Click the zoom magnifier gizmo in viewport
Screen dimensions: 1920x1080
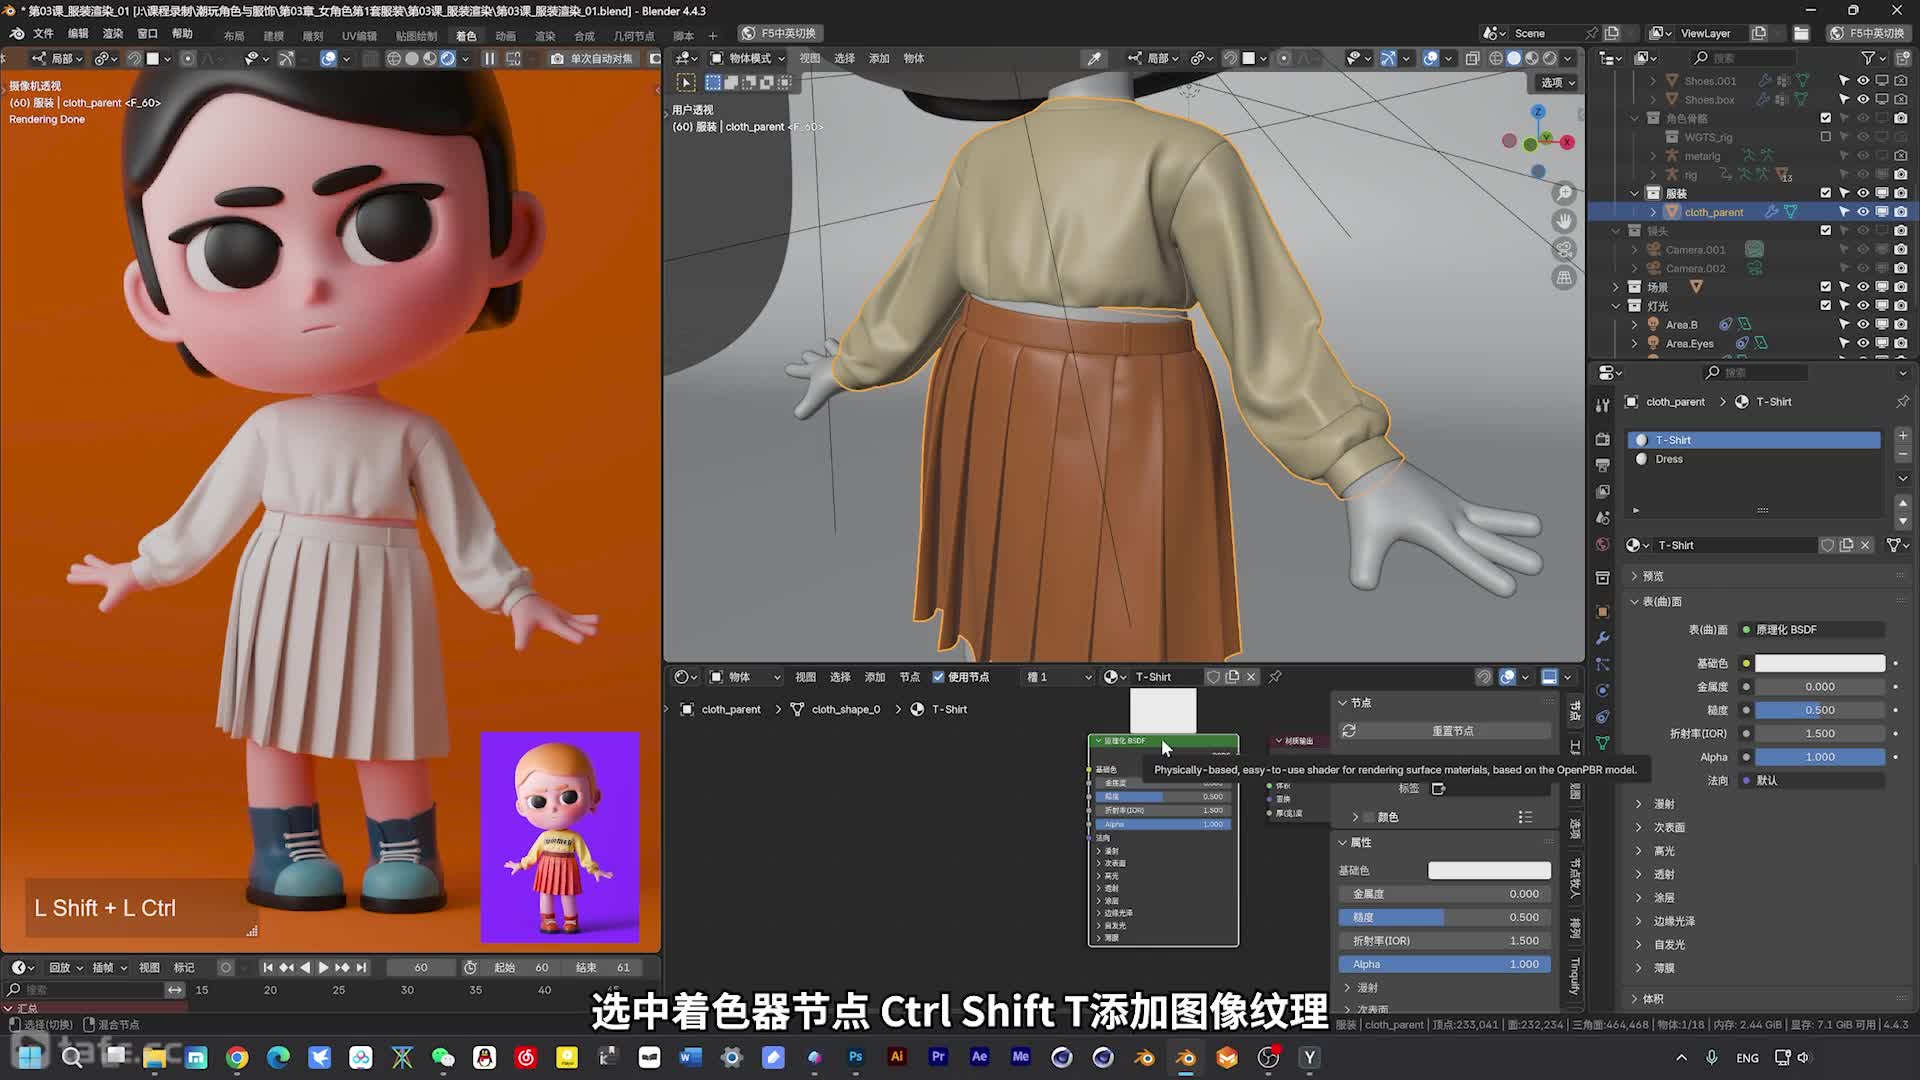click(x=1564, y=193)
